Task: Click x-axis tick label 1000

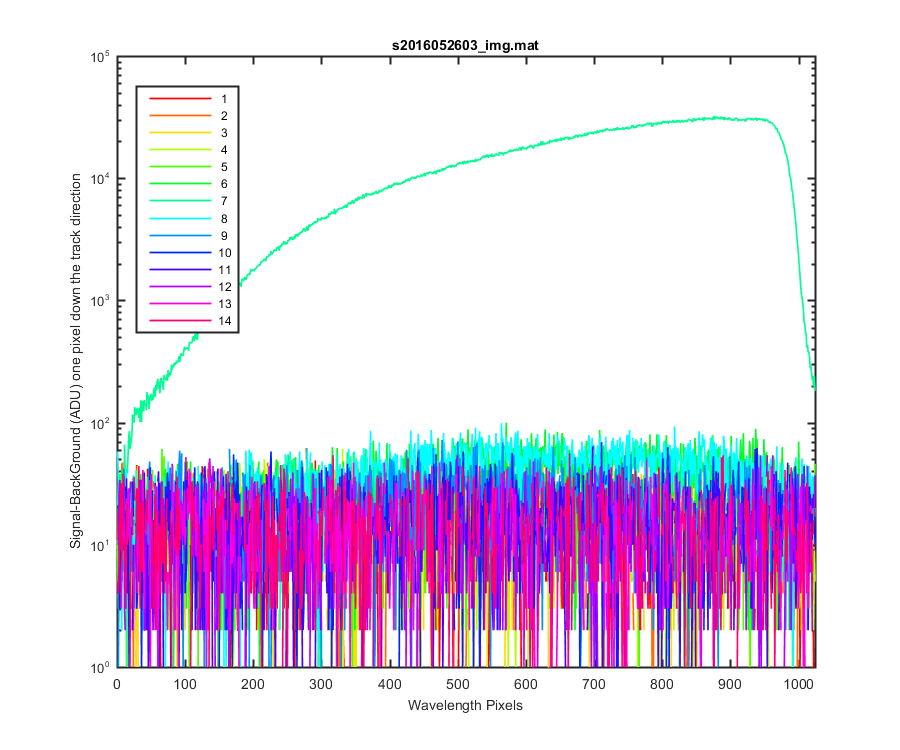Action: pos(798,684)
